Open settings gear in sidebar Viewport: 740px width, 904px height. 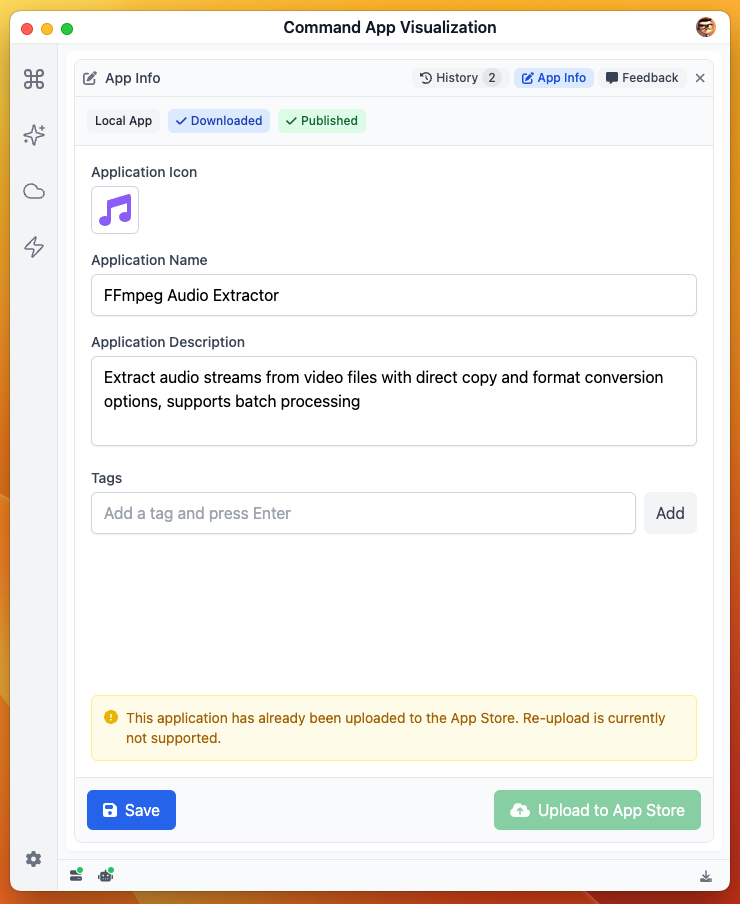pyautogui.click(x=33, y=859)
